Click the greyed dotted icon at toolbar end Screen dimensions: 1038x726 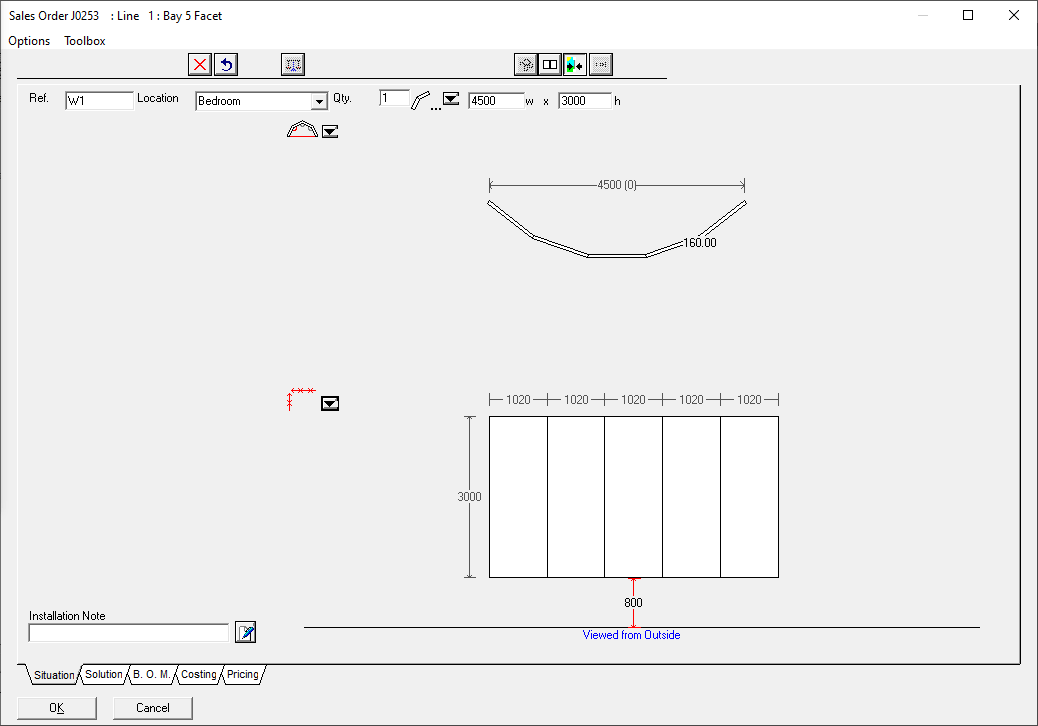coord(601,65)
